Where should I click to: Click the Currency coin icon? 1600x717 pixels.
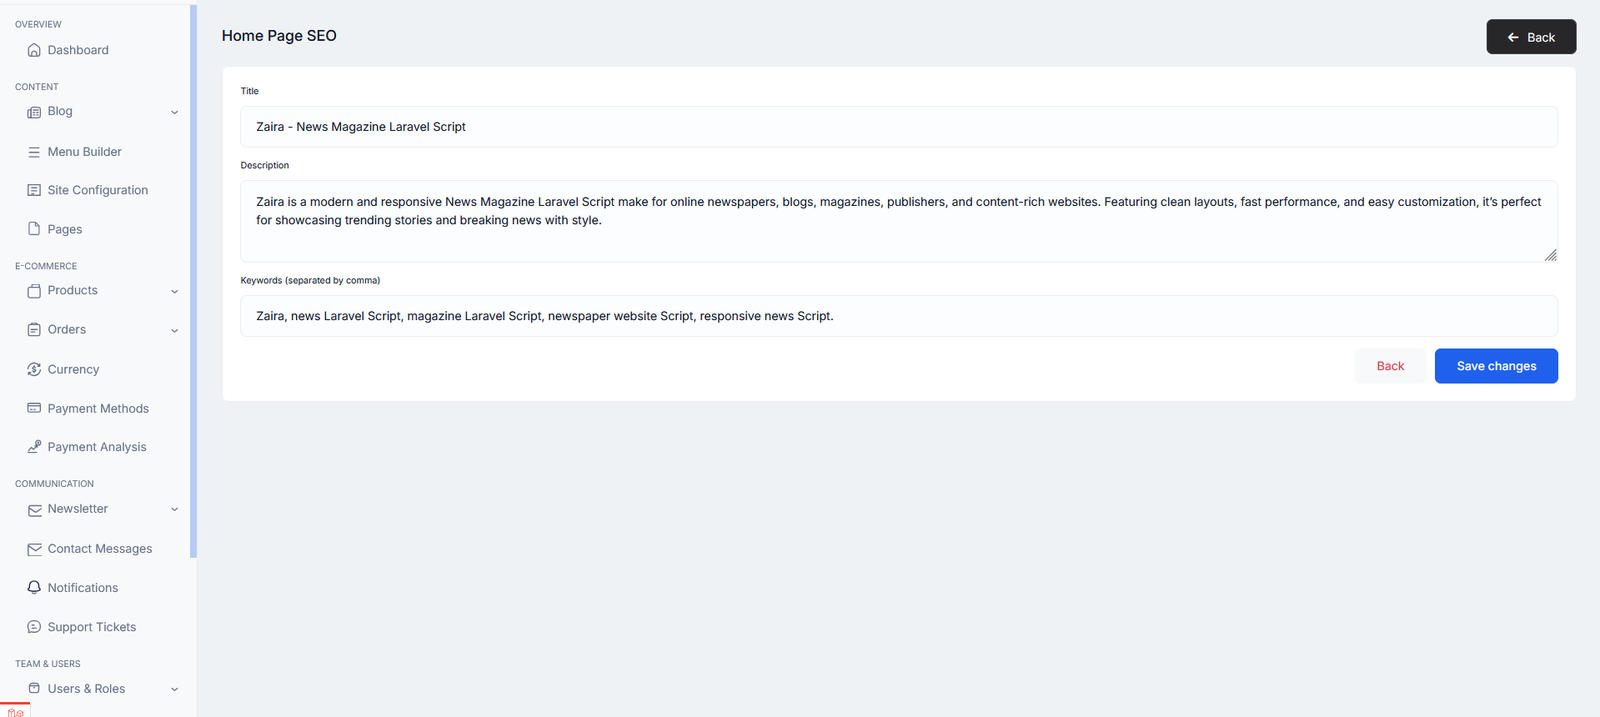pos(34,369)
